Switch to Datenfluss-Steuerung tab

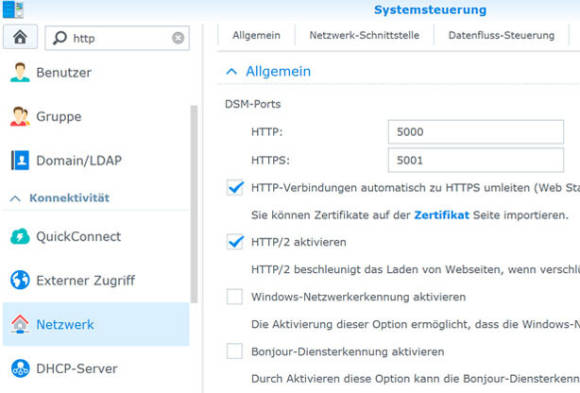coord(501,36)
